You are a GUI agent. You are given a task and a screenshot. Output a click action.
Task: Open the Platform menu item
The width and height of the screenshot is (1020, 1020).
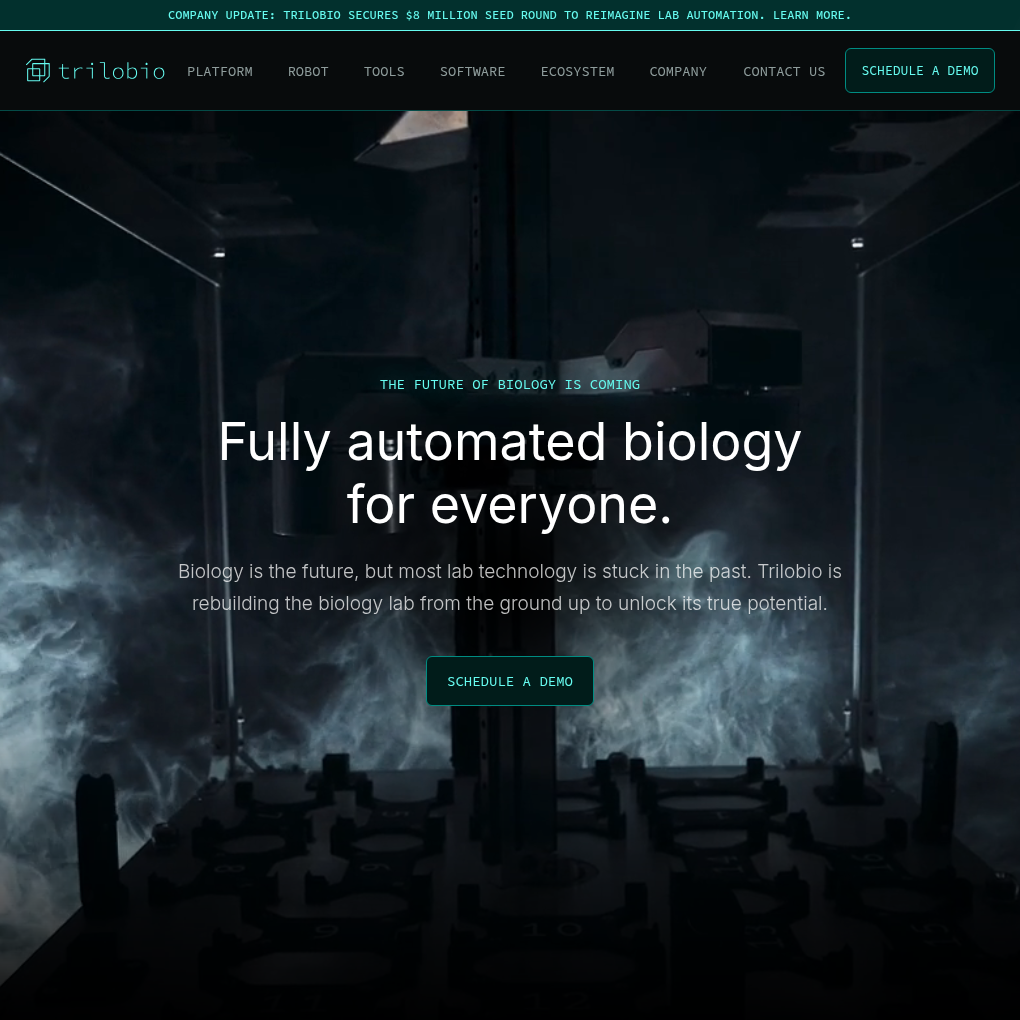click(220, 72)
